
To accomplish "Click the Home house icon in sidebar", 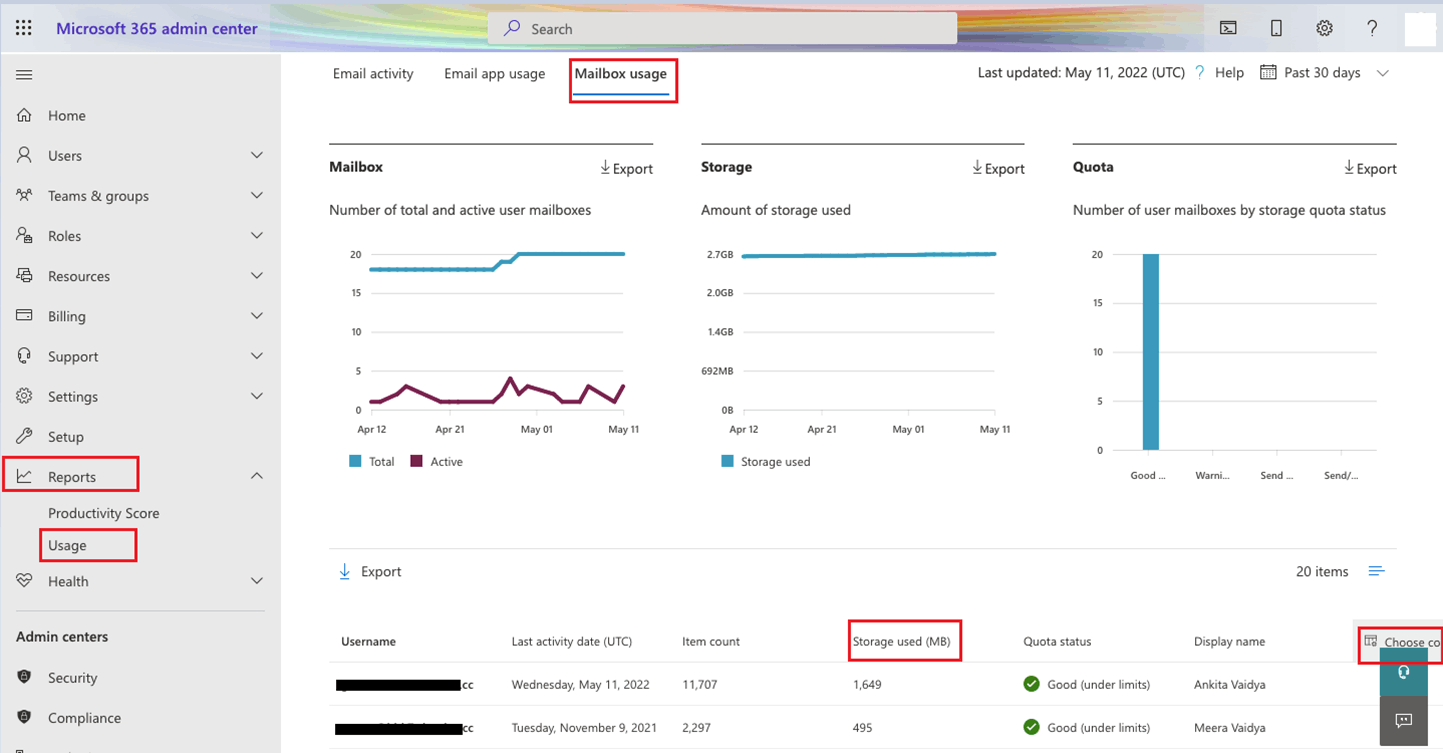I will point(25,115).
